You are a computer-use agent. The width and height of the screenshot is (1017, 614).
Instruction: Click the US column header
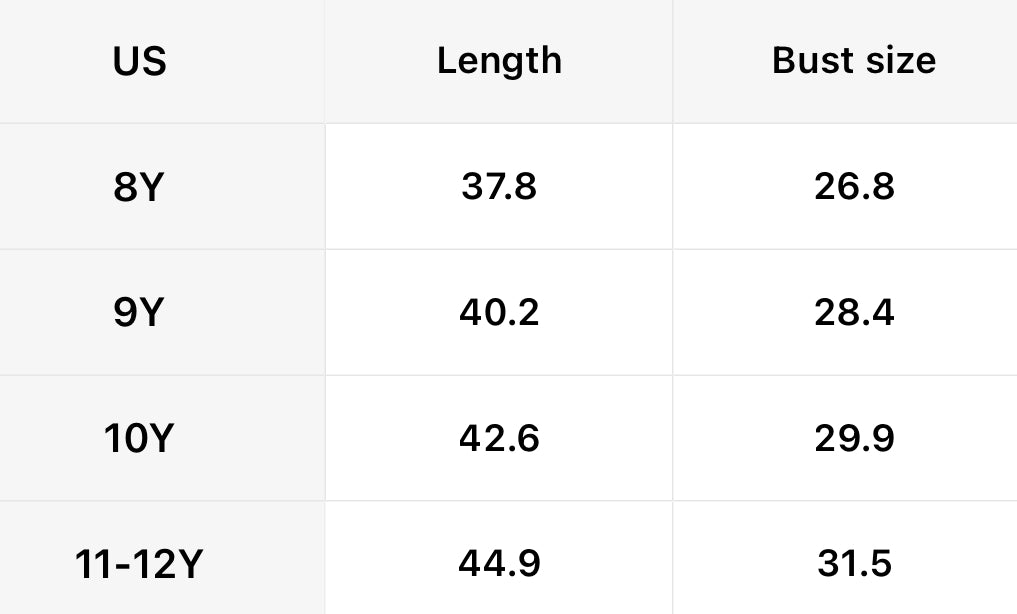click(x=139, y=61)
